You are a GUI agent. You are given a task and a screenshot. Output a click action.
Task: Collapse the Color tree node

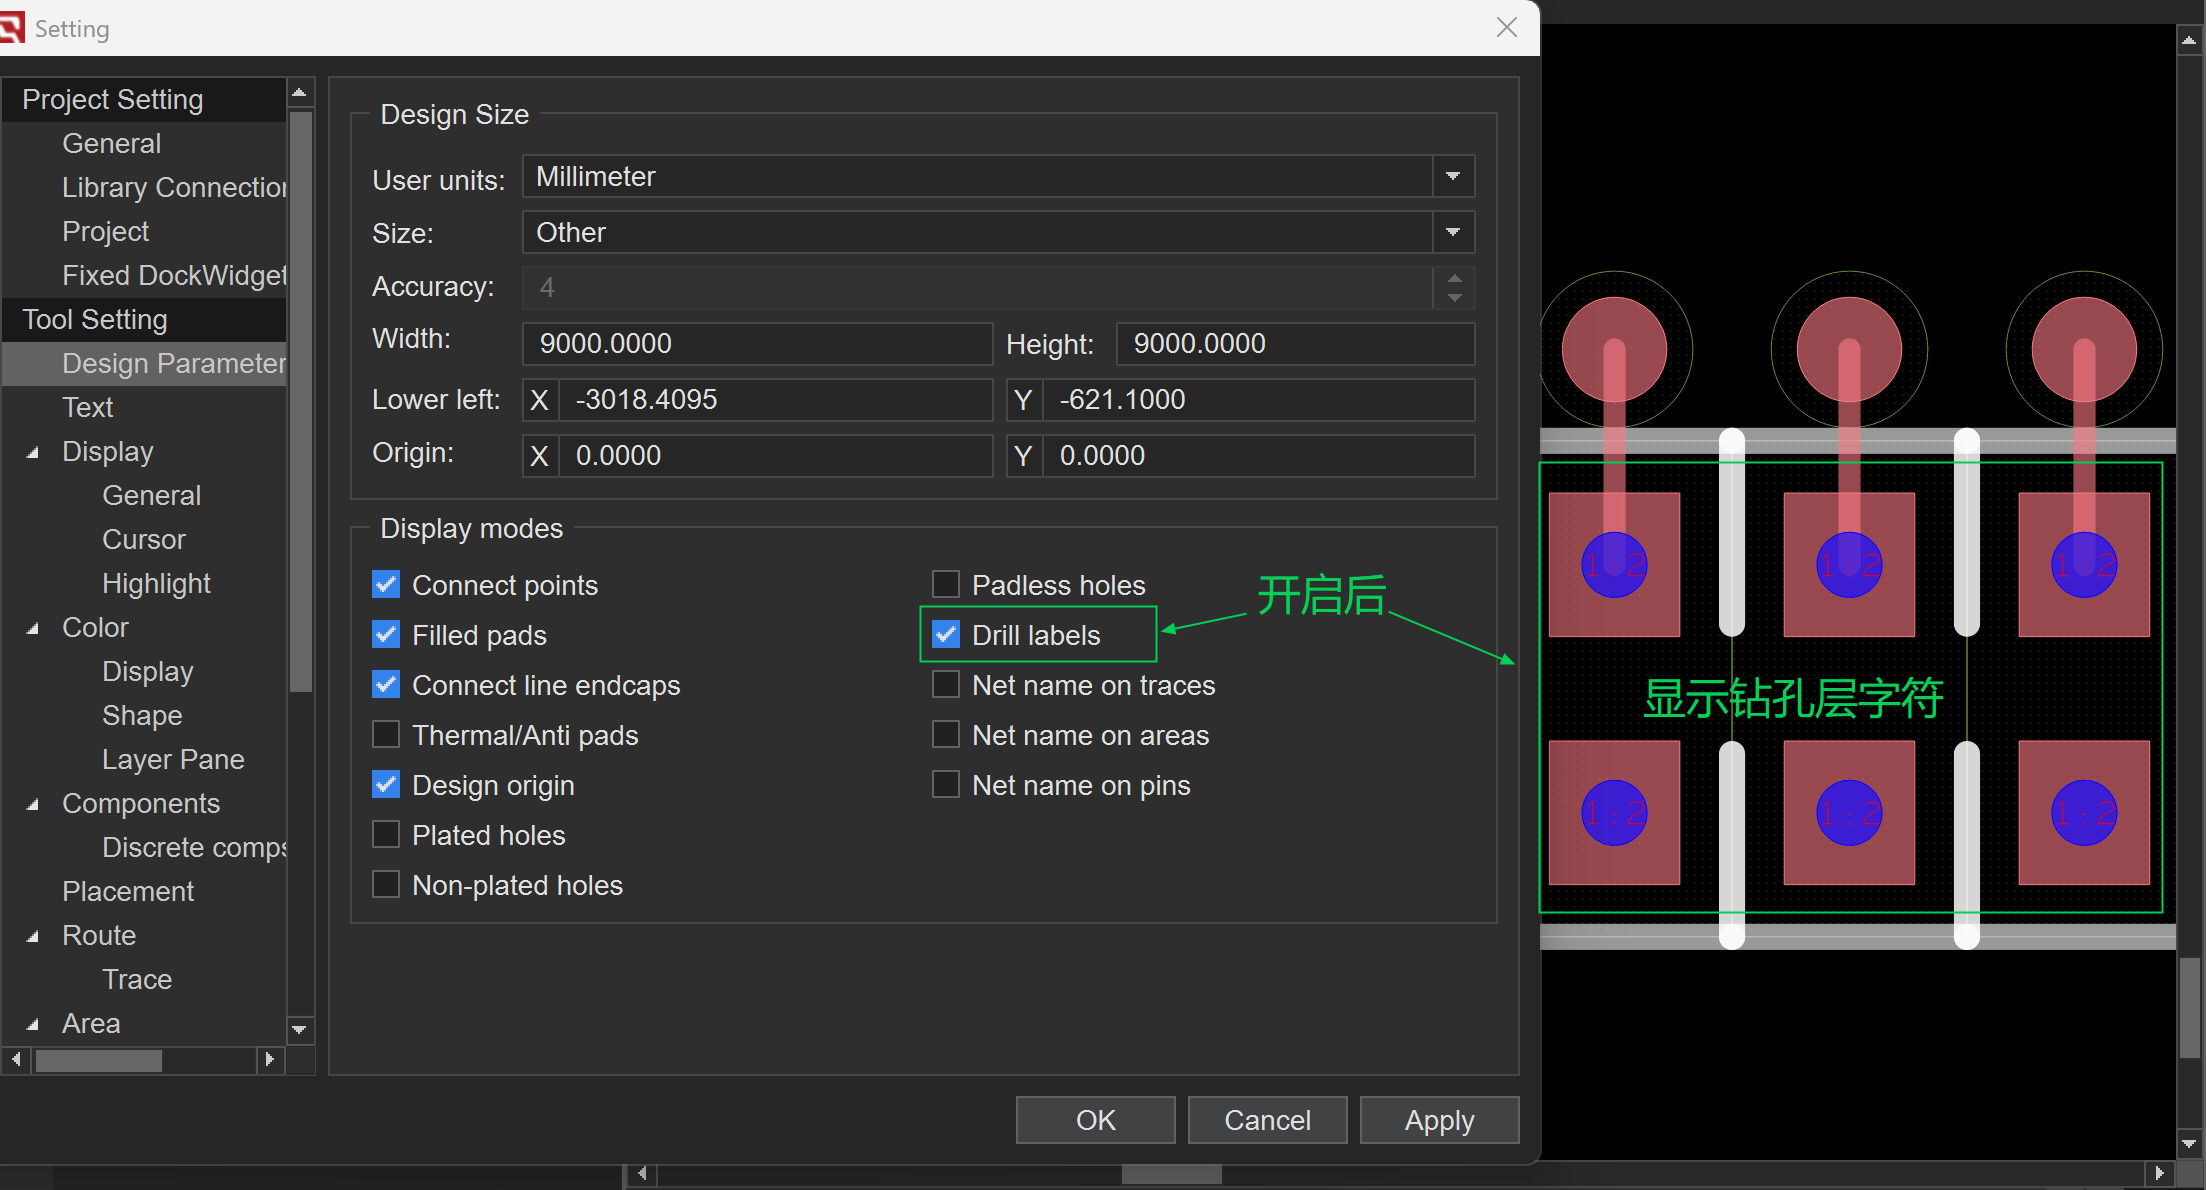coord(33,628)
